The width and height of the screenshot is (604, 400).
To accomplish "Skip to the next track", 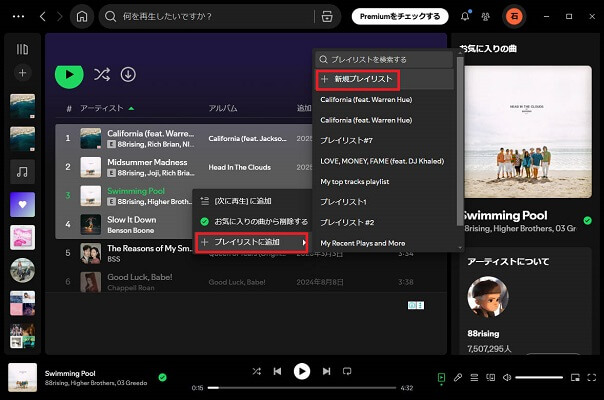I will (326, 371).
